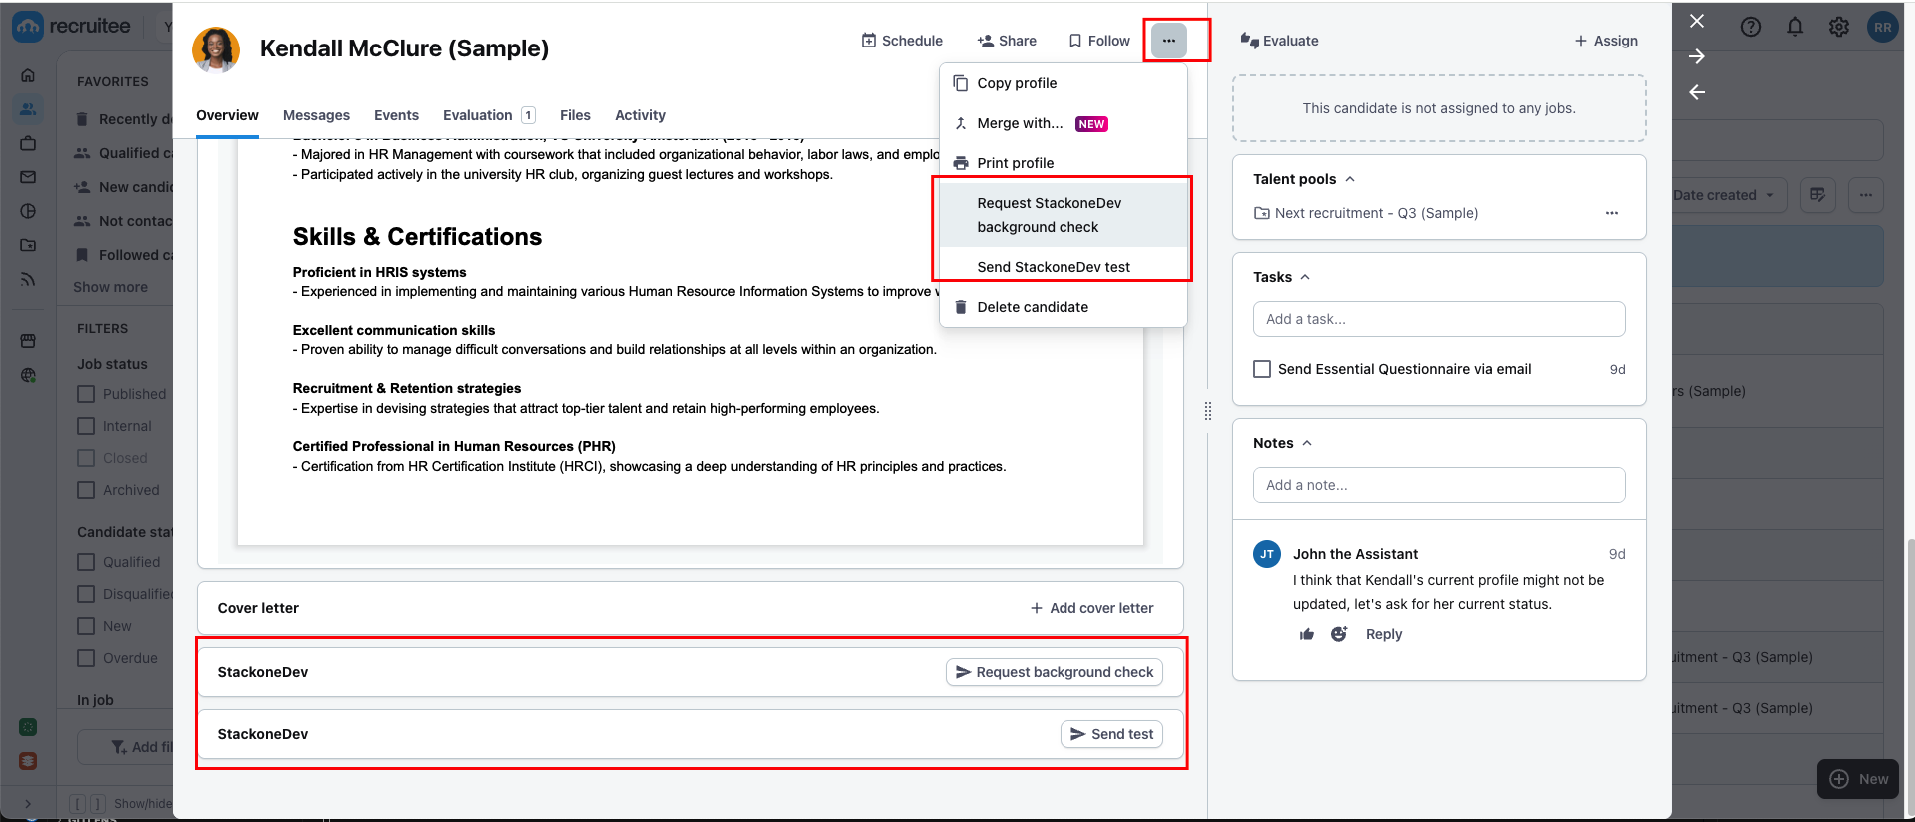Select Request StackoneDev background check menu item
This screenshot has height=822, width=1915.
[x=1063, y=215]
